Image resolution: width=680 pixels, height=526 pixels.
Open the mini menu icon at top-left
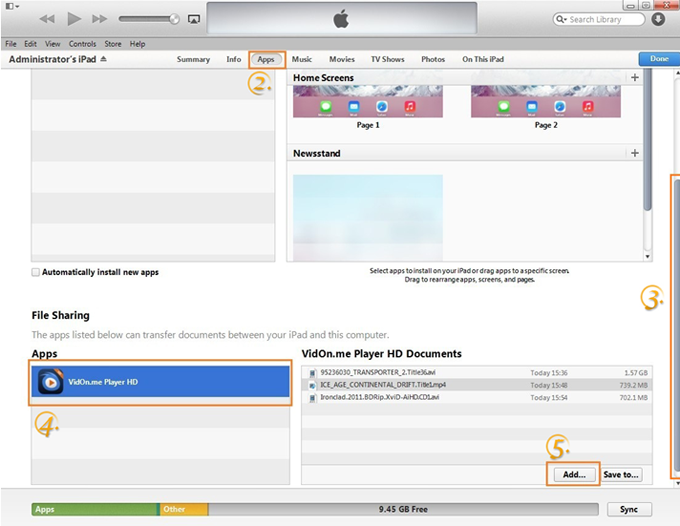point(11,6)
